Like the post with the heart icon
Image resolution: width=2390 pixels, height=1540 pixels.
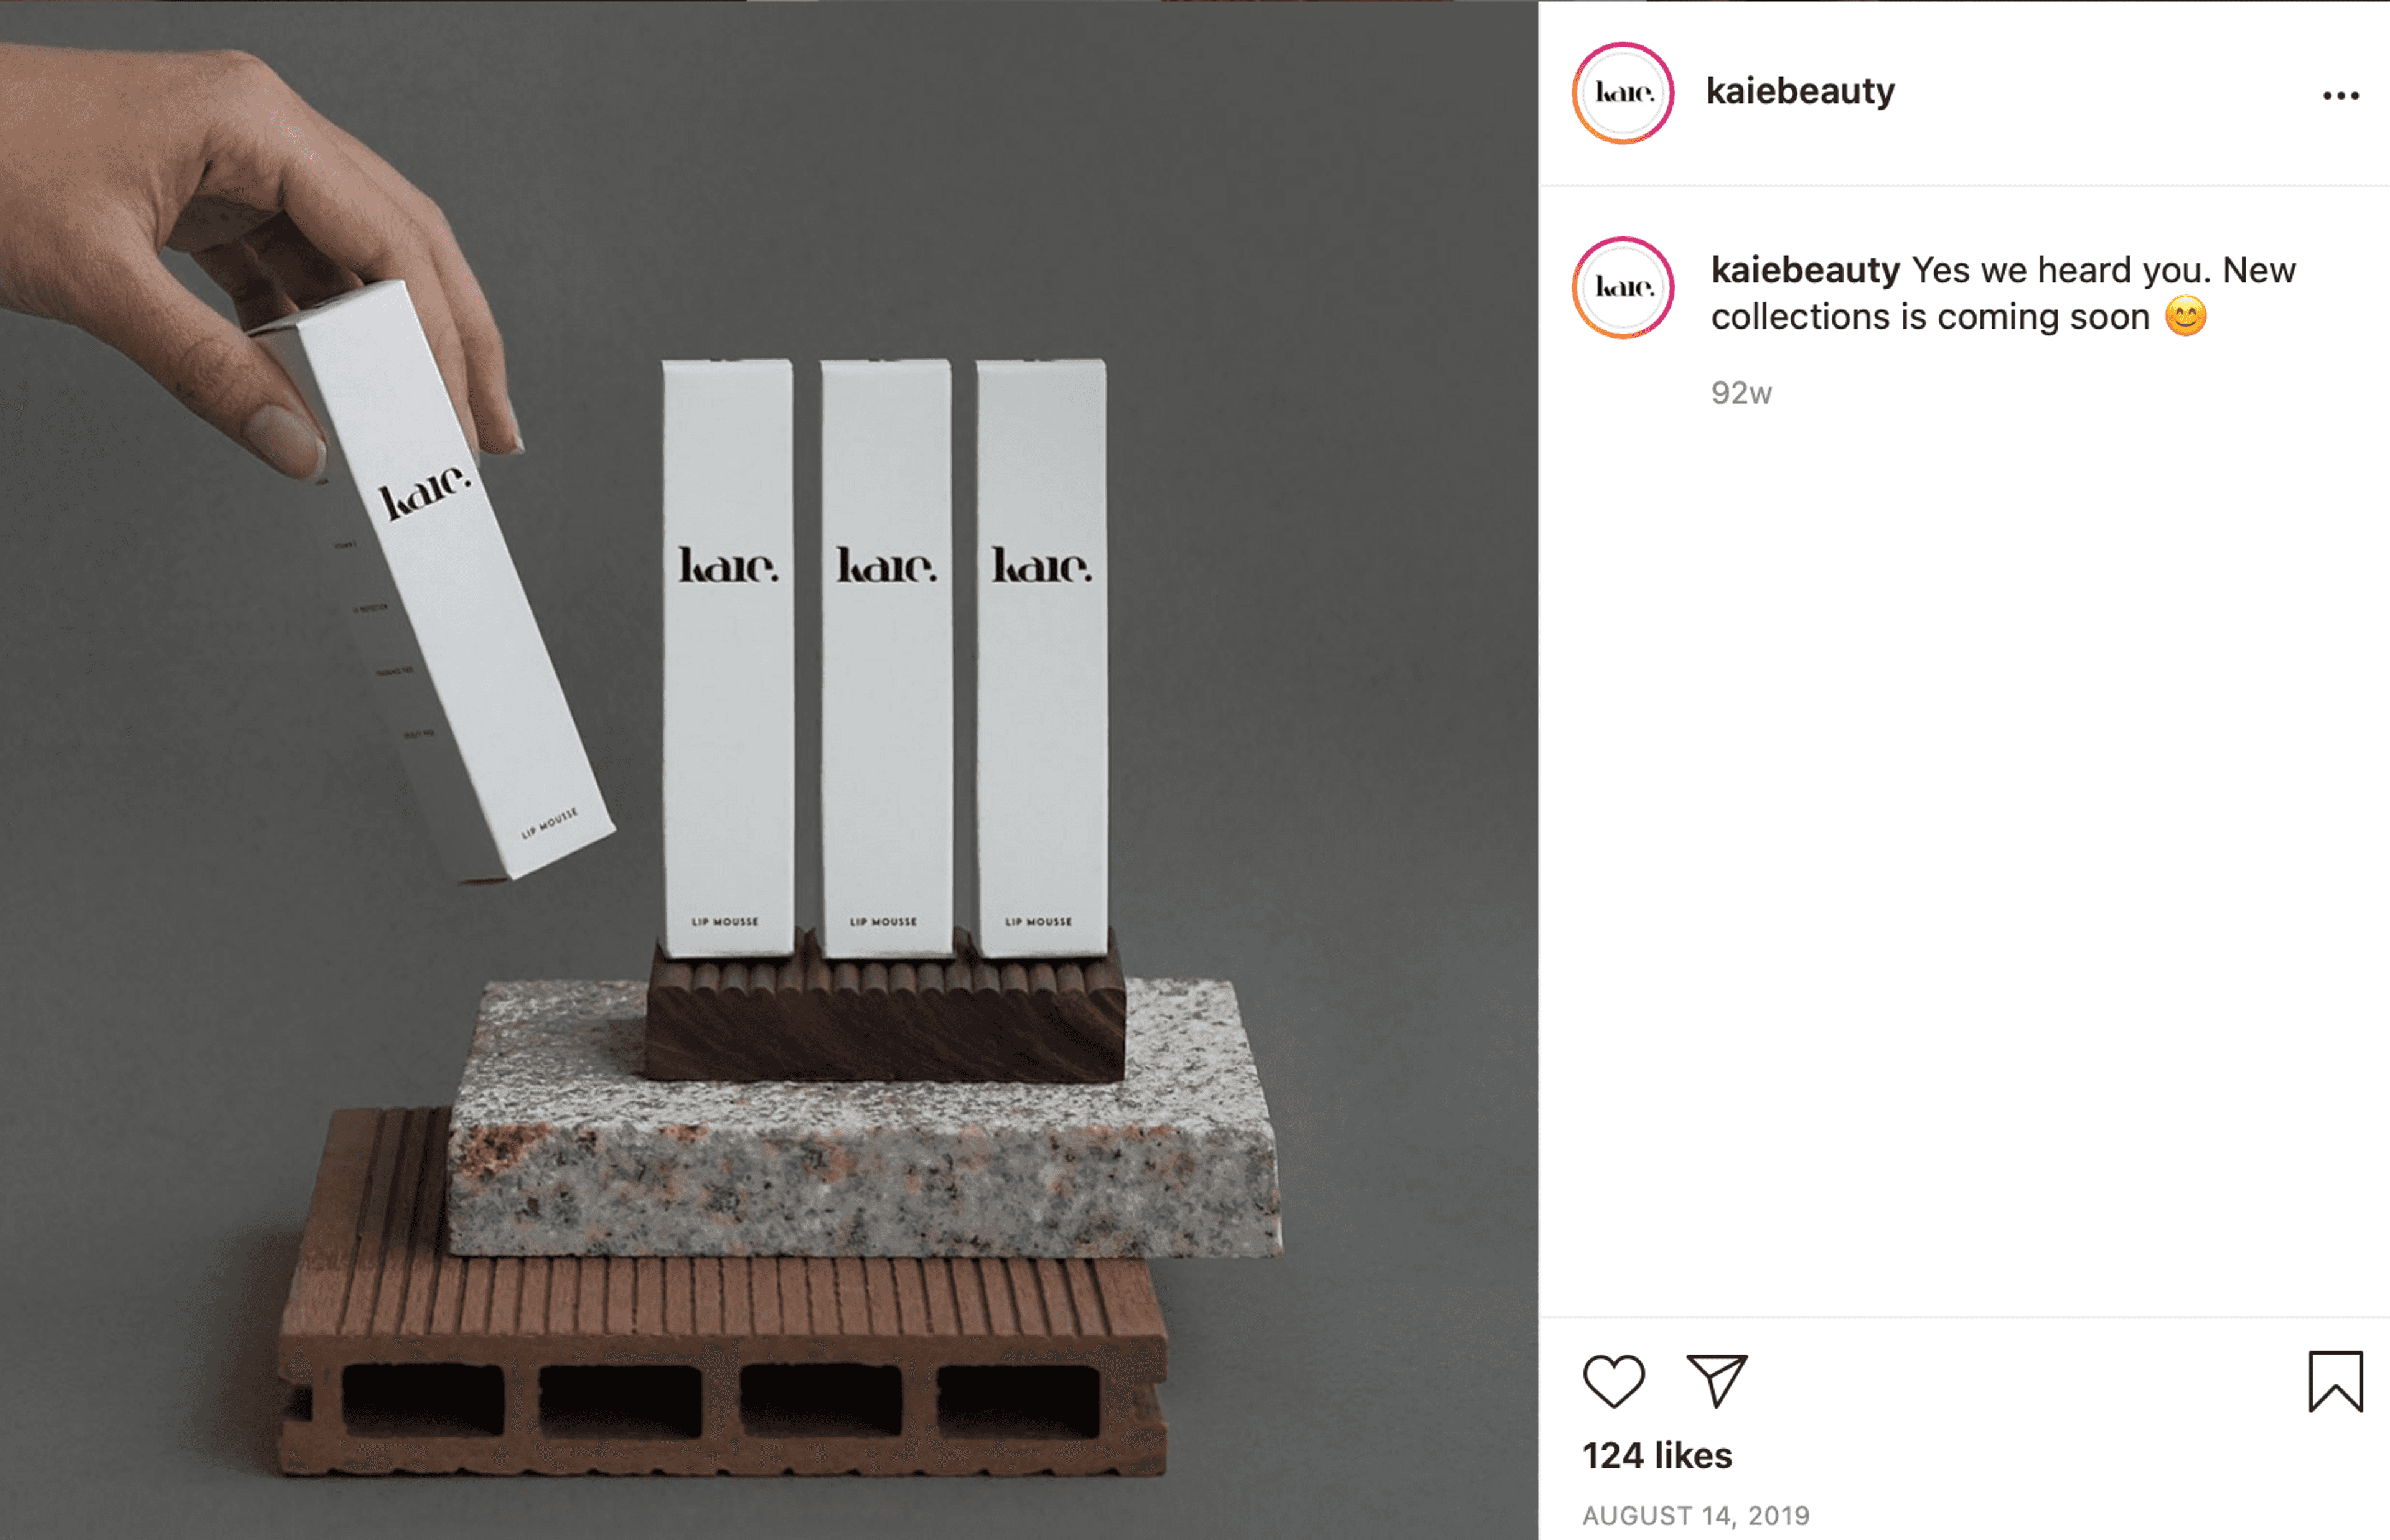click(x=1613, y=1381)
